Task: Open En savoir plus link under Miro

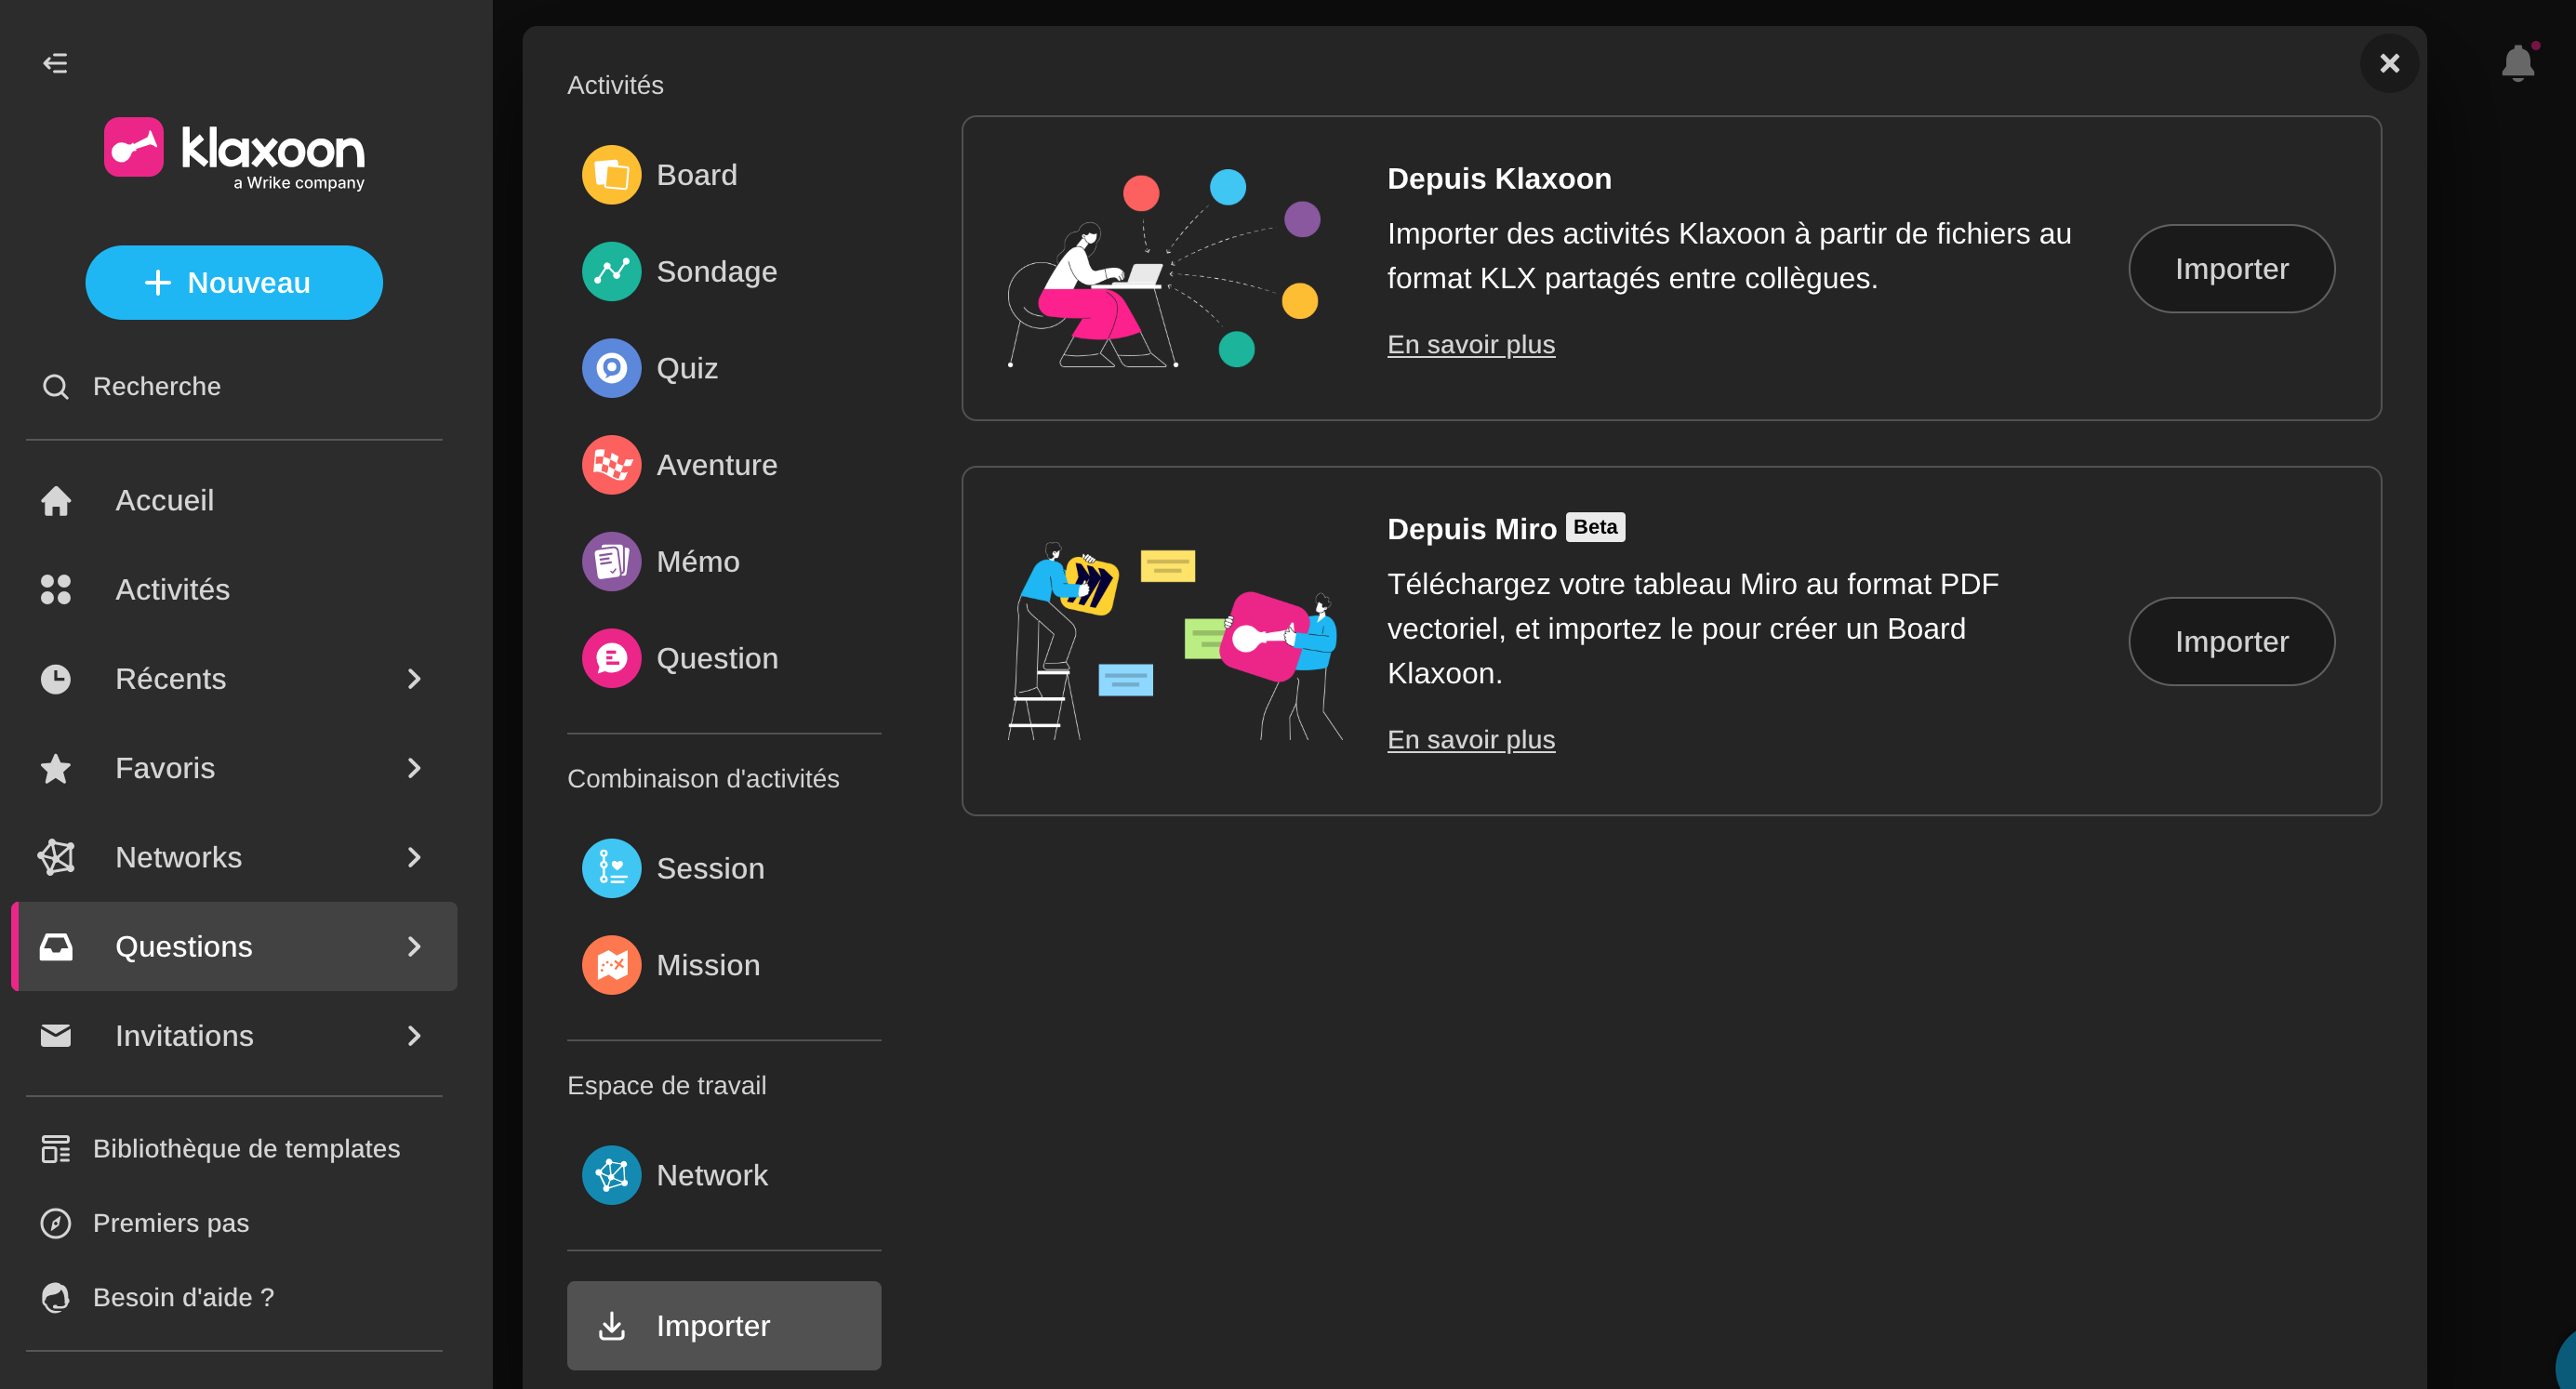Action: click(1470, 739)
